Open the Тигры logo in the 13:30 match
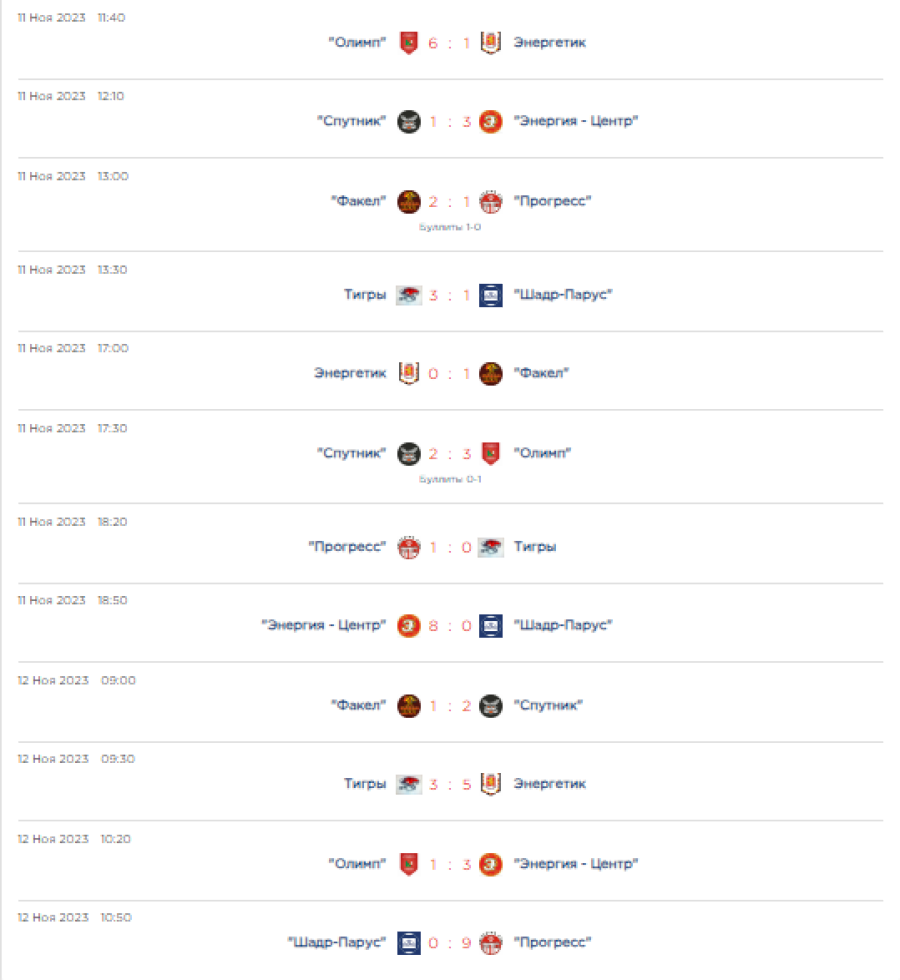The height and width of the screenshot is (980, 900). (408, 295)
